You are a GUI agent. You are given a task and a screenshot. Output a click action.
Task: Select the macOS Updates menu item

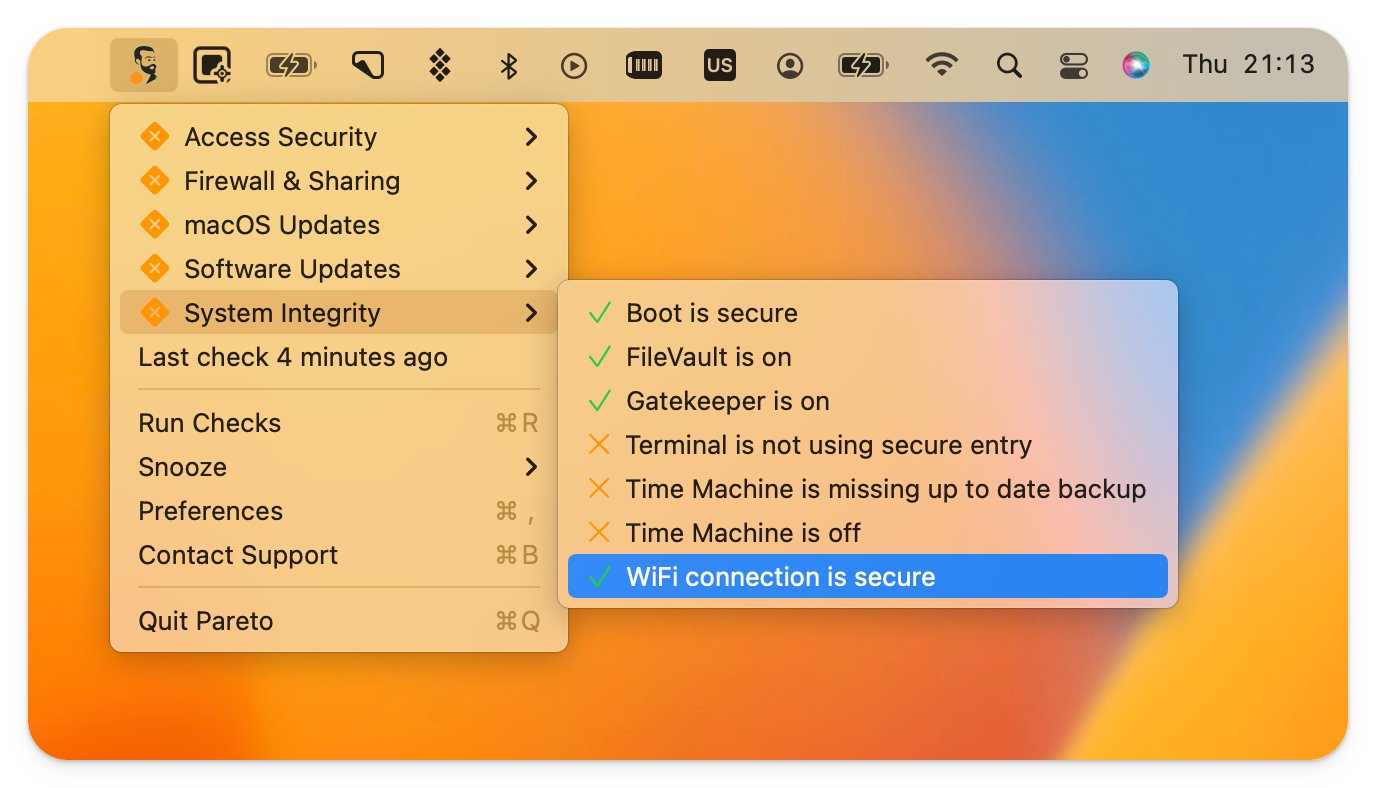[x=339, y=225]
